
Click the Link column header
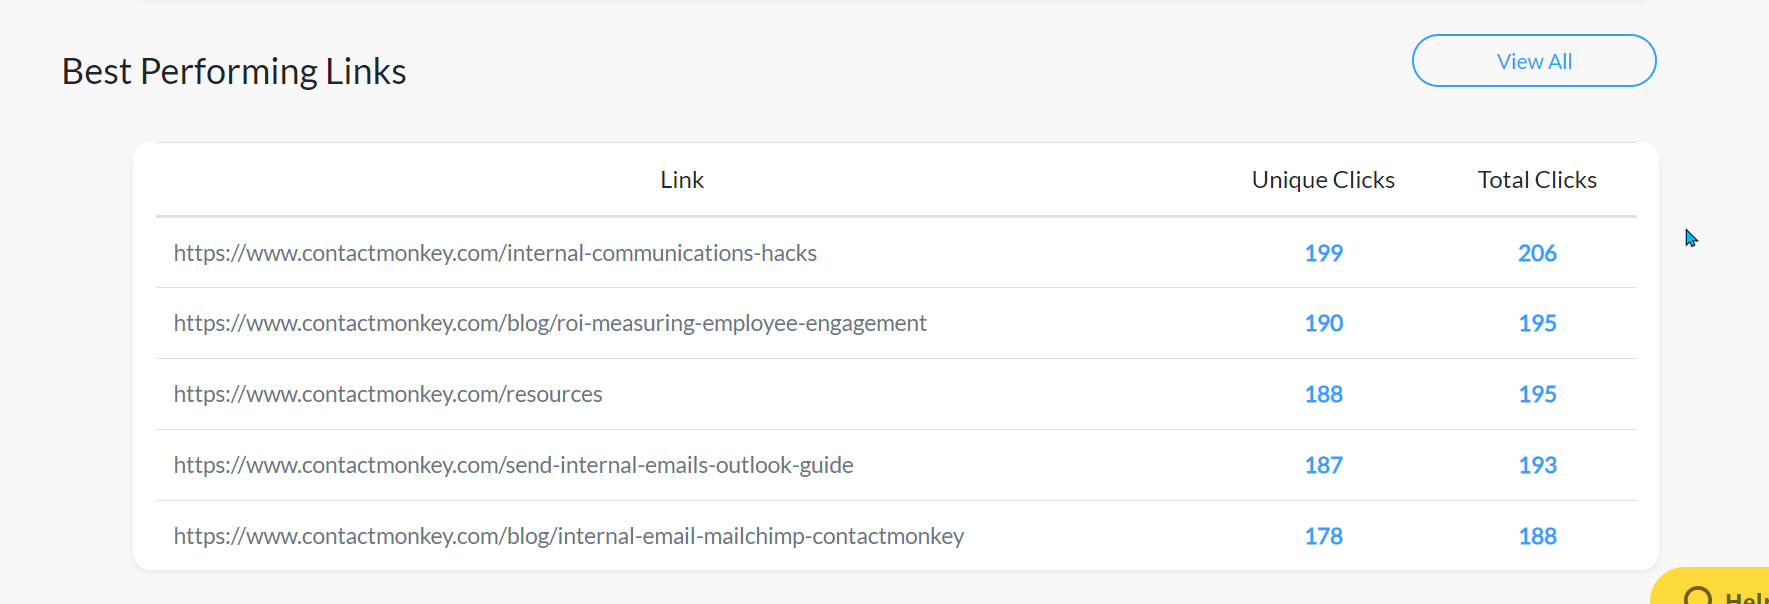(x=681, y=179)
